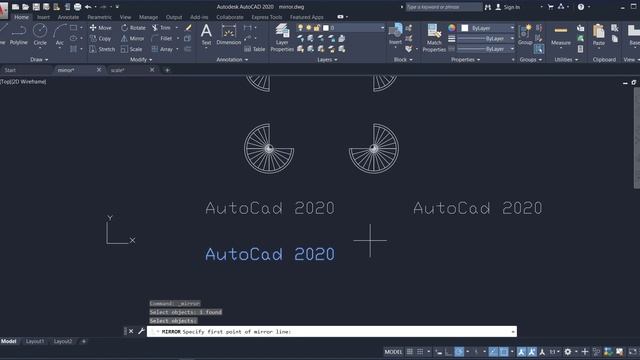640x360 pixels.
Task: Click the Plot printer icon in quick access toolbar
Action: [x=77, y=7]
